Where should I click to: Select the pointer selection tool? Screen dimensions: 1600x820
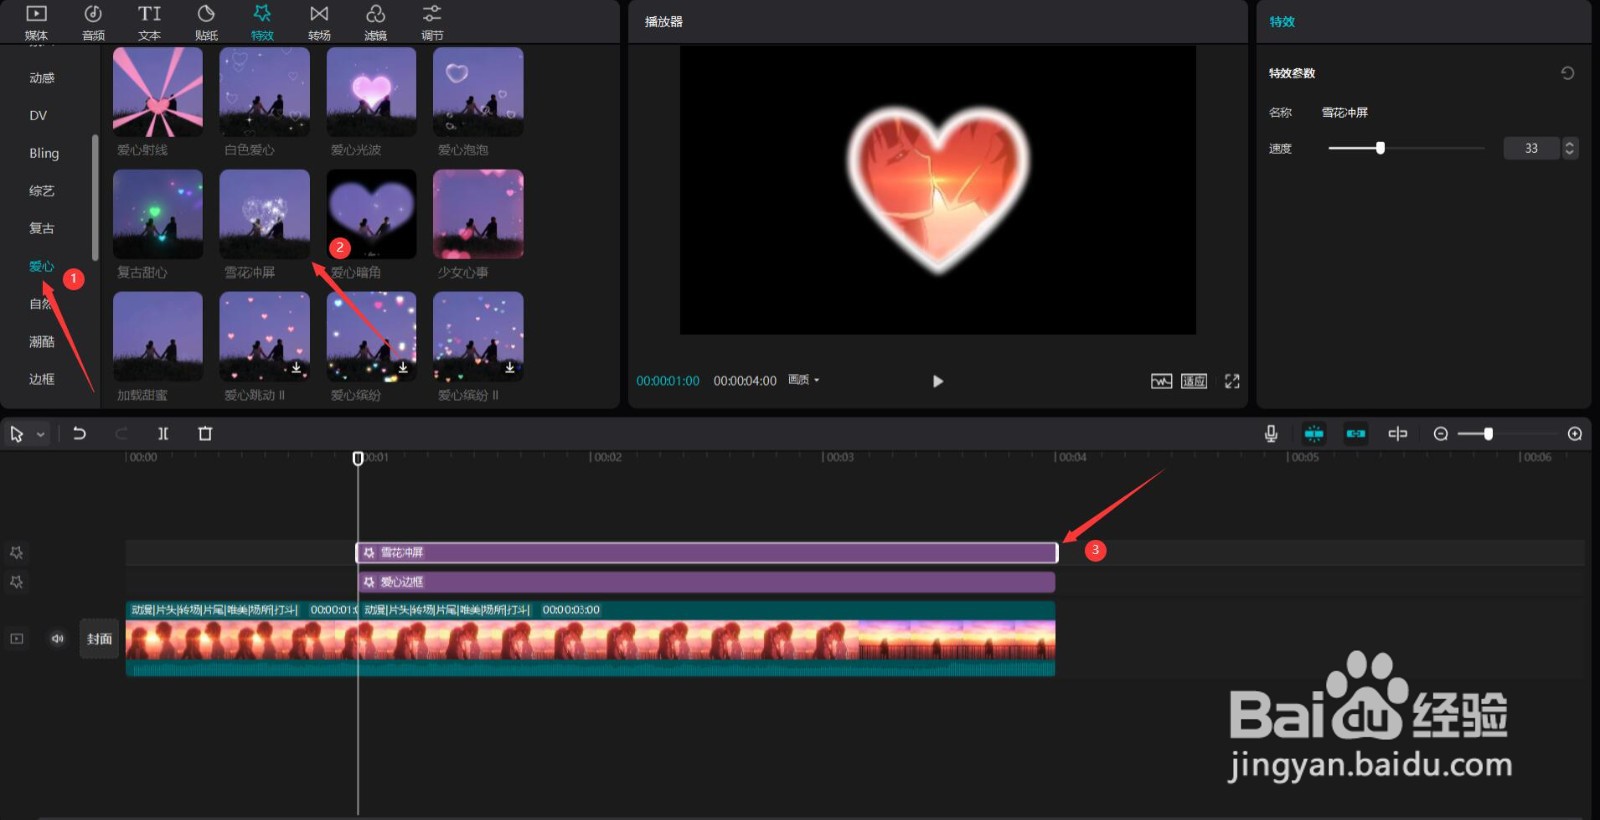pyautogui.click(x=17, y=434)
